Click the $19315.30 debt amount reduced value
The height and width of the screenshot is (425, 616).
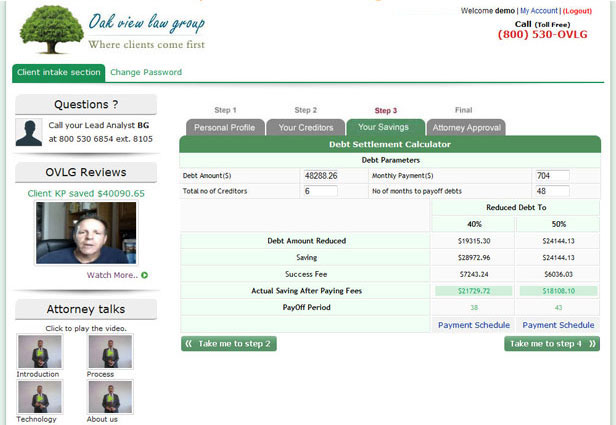(474, 241)
